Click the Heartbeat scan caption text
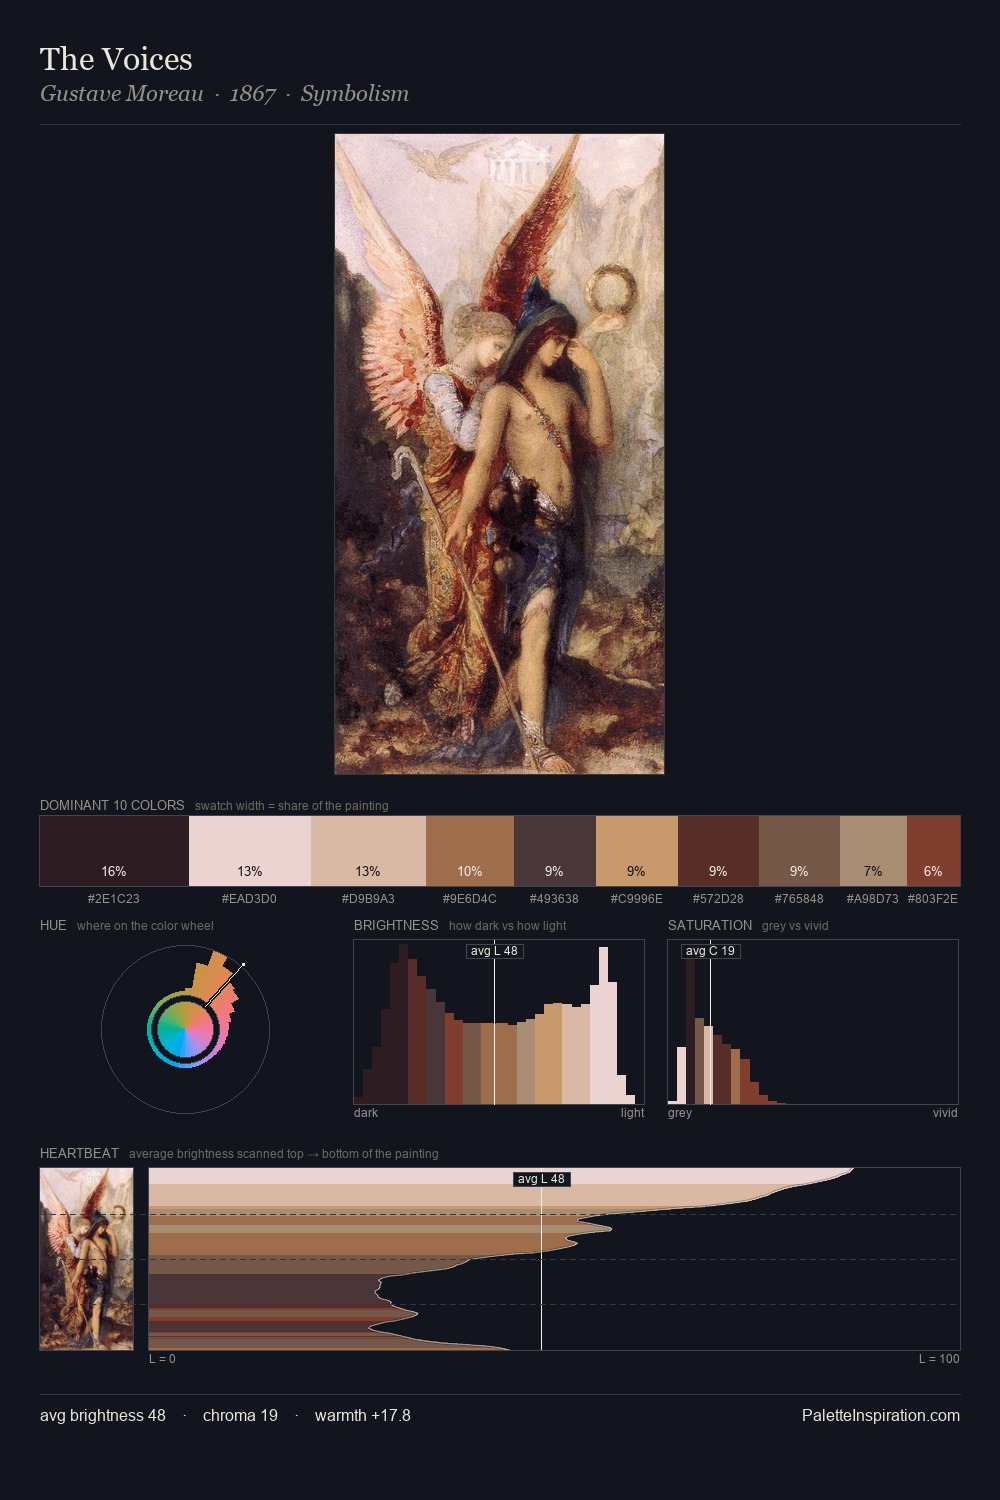This screenshot has width=1000, height=1500. pos(284,1153)
